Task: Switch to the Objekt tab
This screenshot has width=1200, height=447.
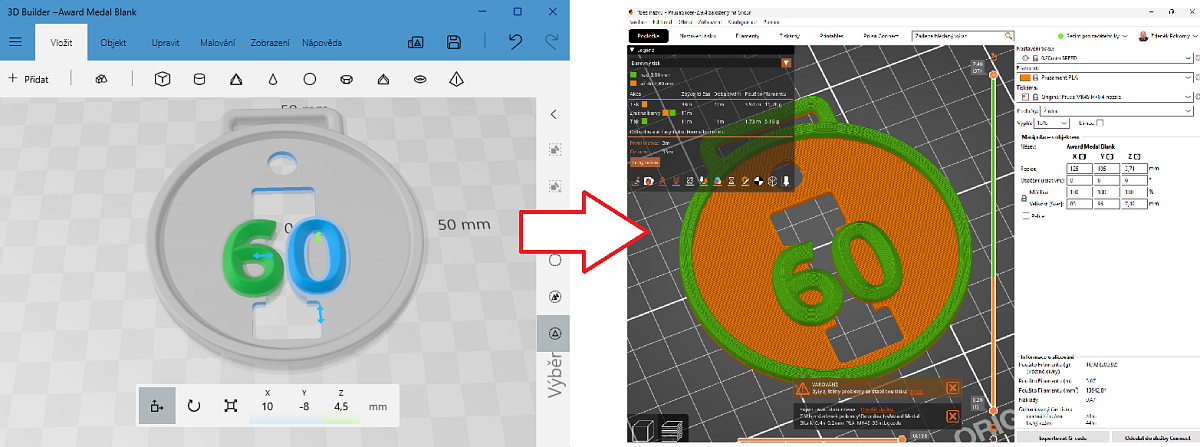Action: click(113, 43)
